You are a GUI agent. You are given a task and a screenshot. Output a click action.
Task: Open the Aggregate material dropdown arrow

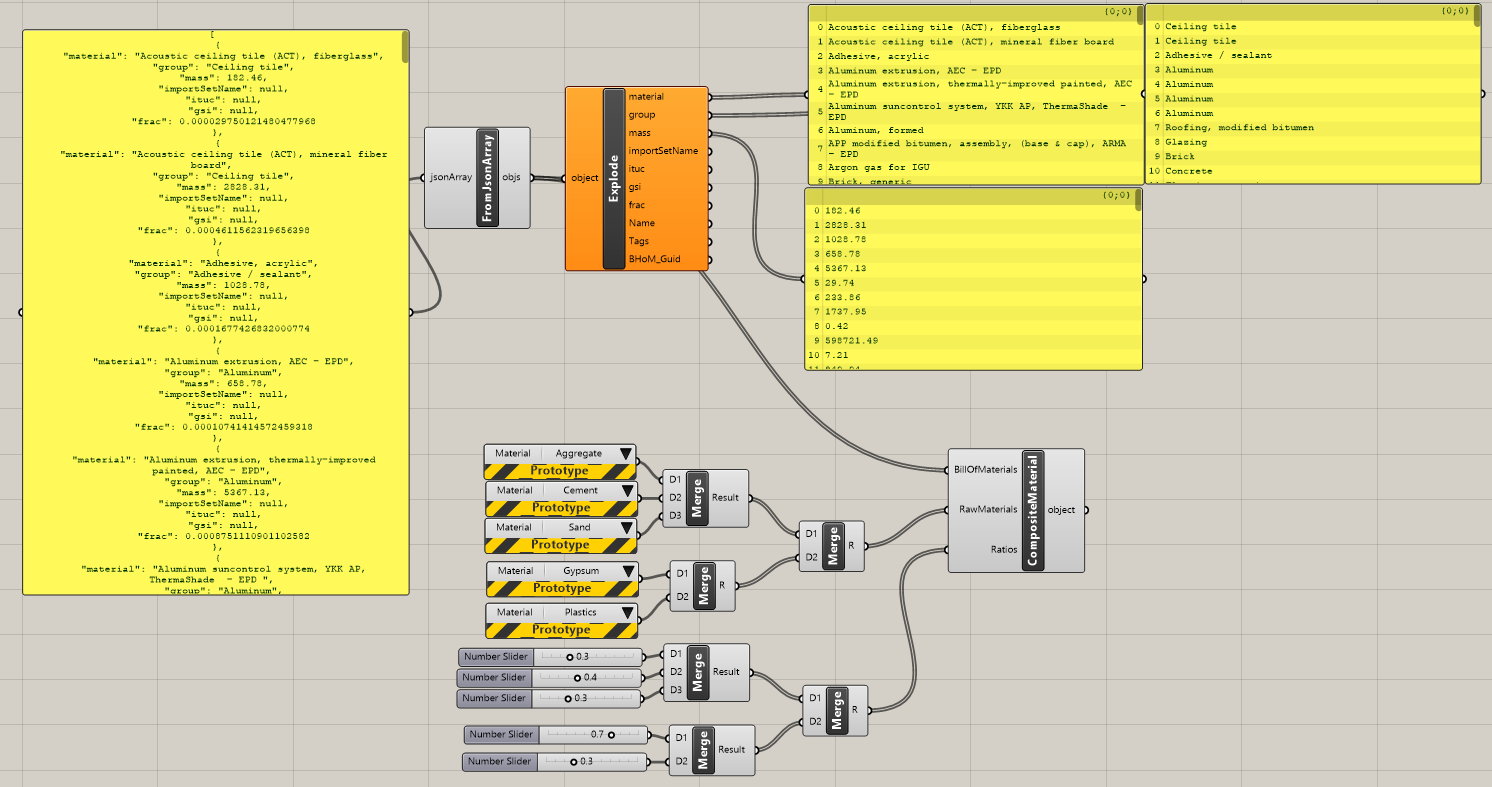point(626,454)
